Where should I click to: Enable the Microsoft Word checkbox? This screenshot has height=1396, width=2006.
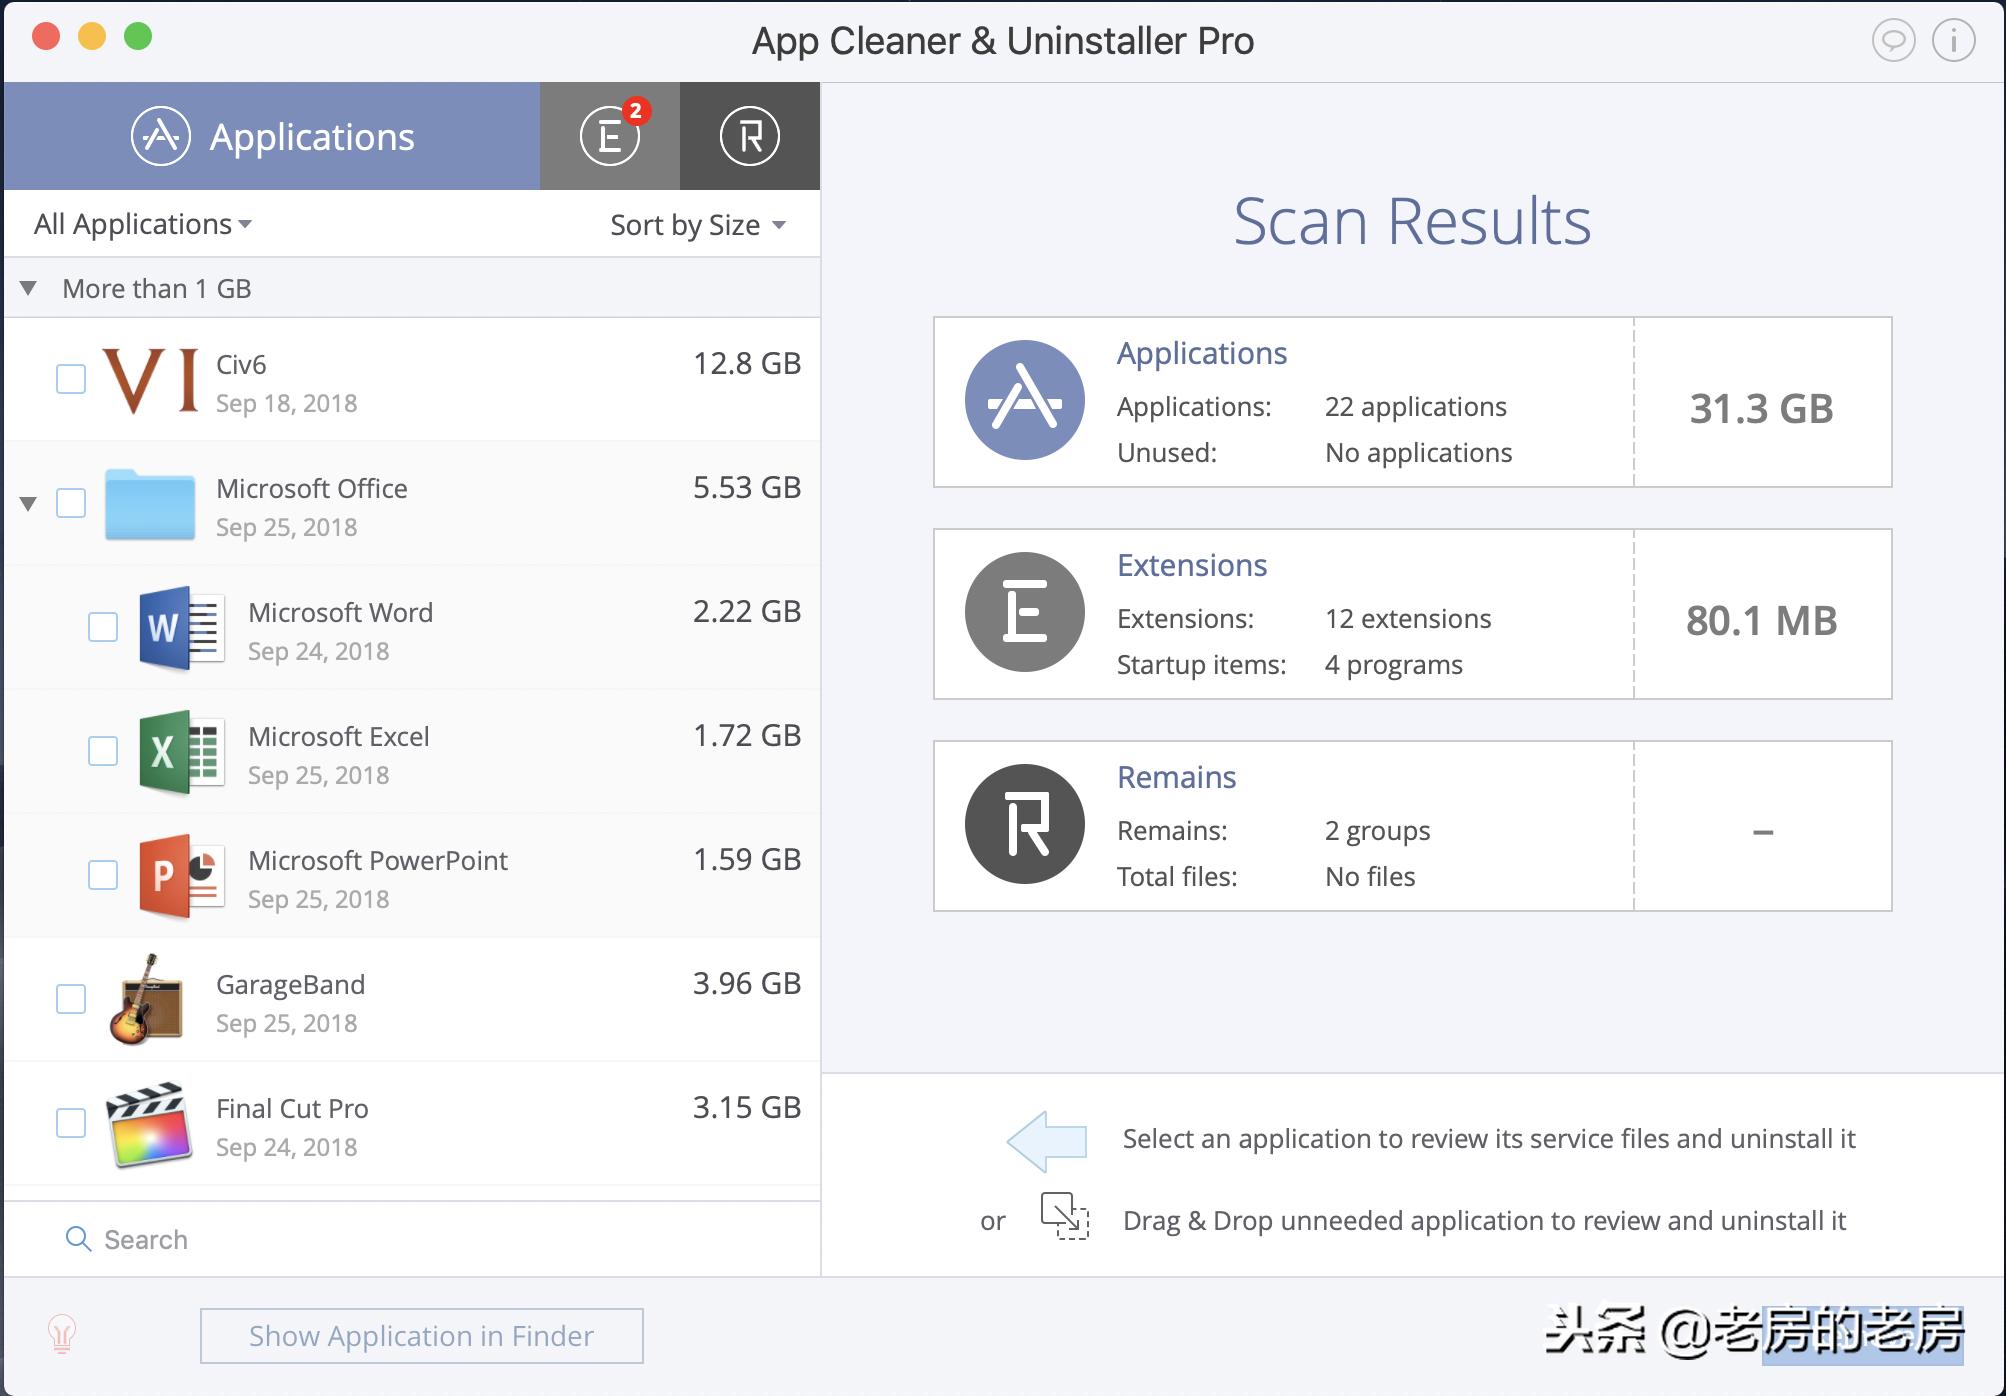pyautogui.click(x=102, y=627)
